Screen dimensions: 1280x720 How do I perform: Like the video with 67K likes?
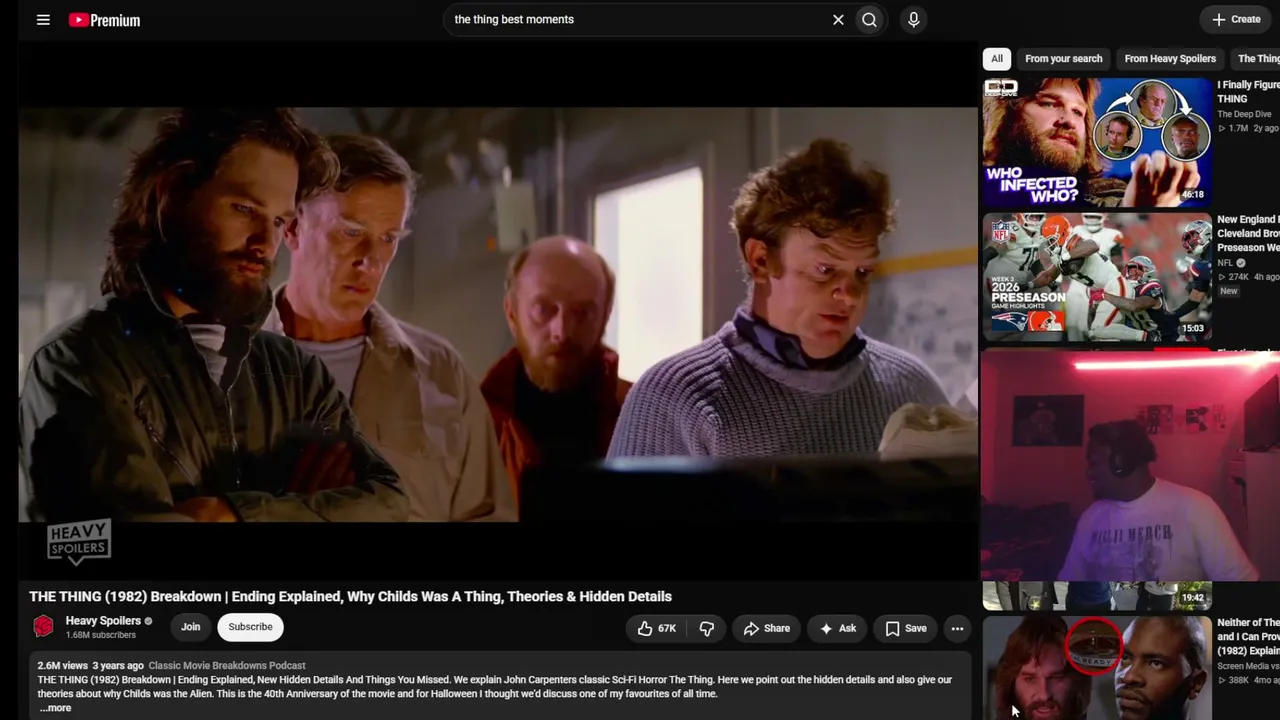[657, 628]
